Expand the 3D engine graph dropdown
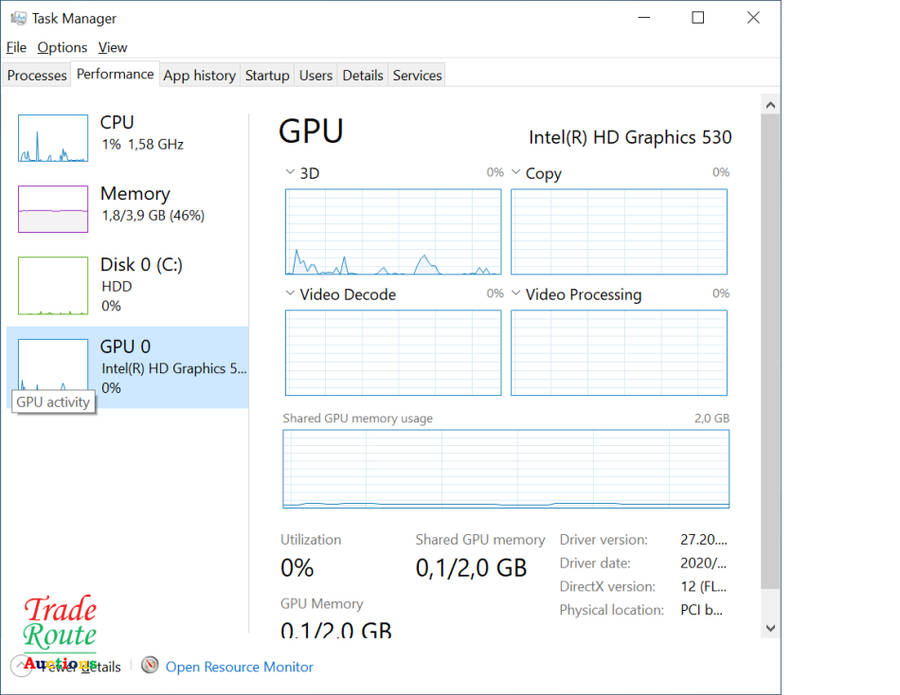900x695 pixels. point(290,173)
